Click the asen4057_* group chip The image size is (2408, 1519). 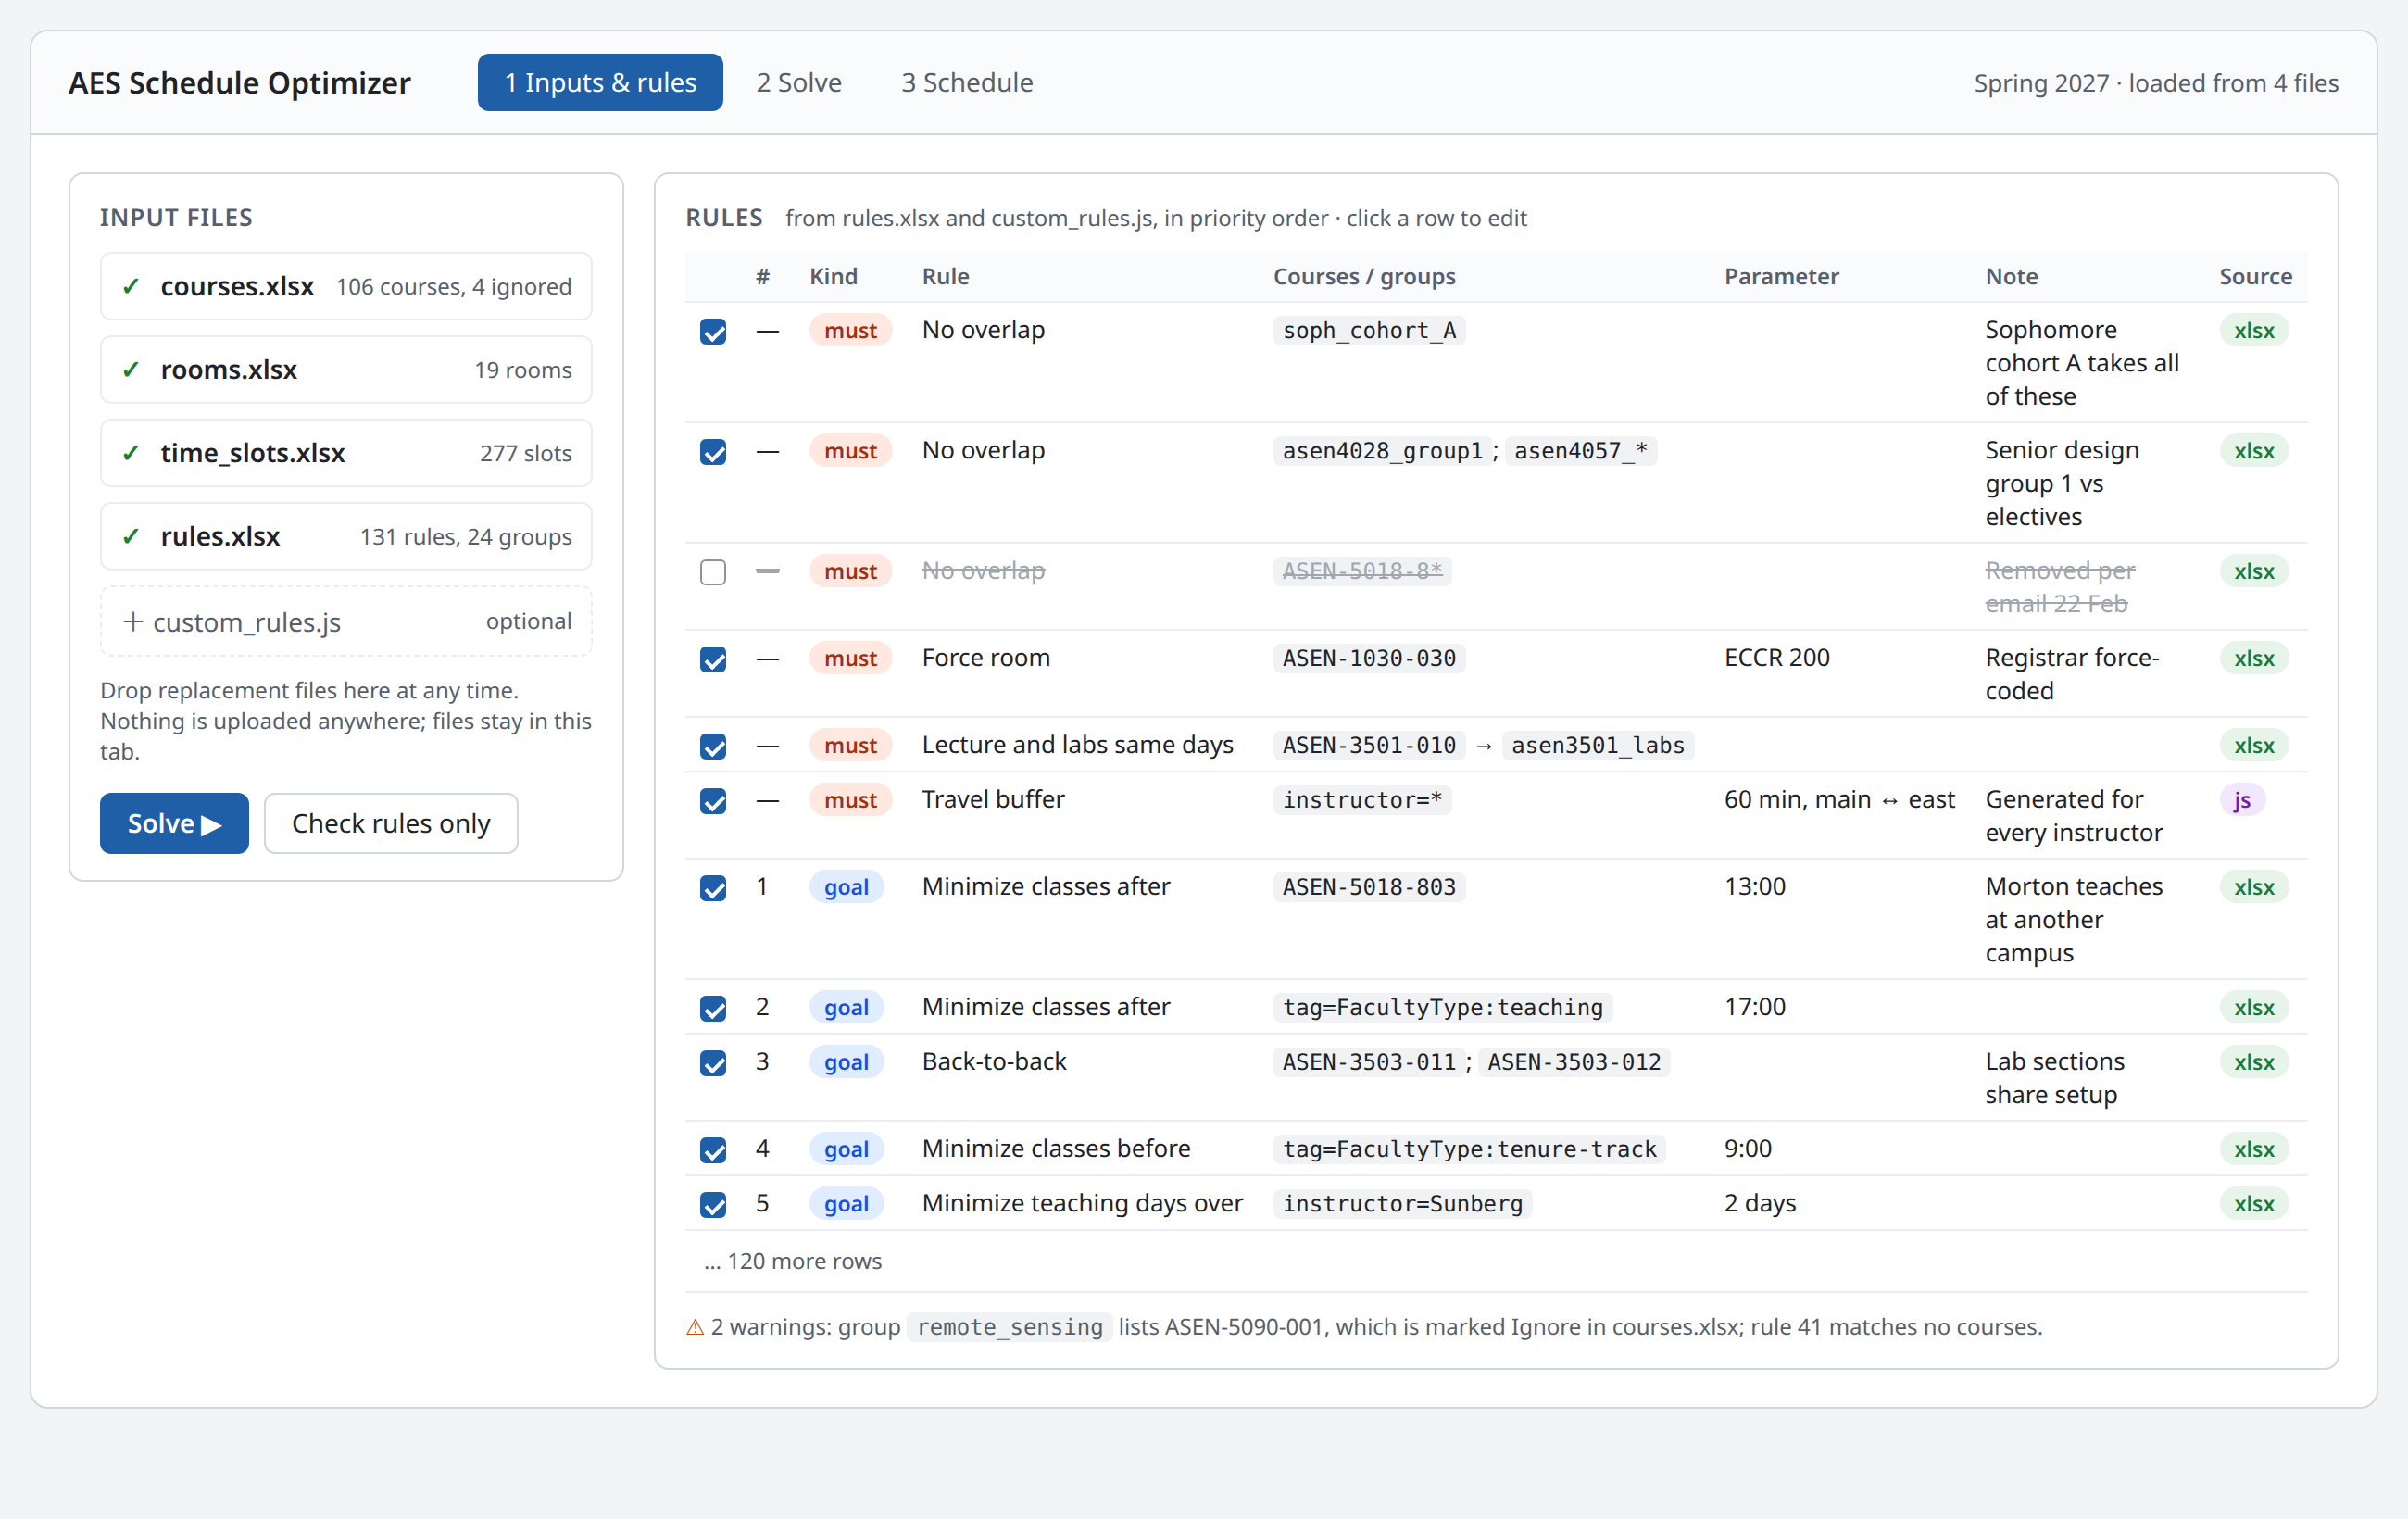coord(1580,451)
